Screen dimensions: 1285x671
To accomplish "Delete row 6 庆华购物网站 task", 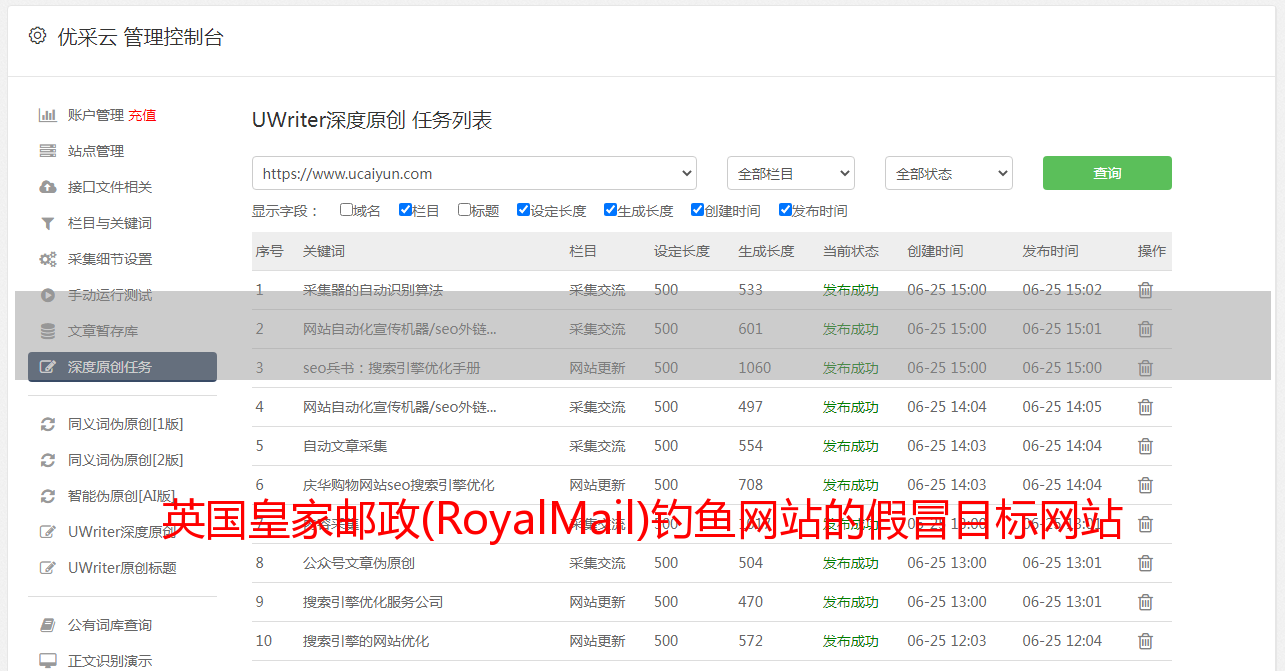I will tap(1145, 485).
